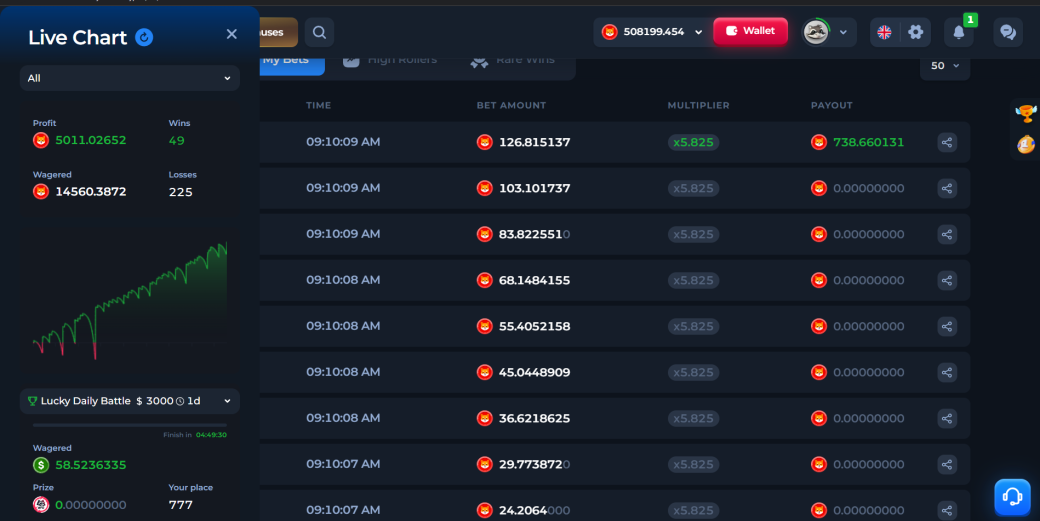Click the x5.825 multiplier in the winning row
Screen dimensions: 1040x521
(693, 142)
